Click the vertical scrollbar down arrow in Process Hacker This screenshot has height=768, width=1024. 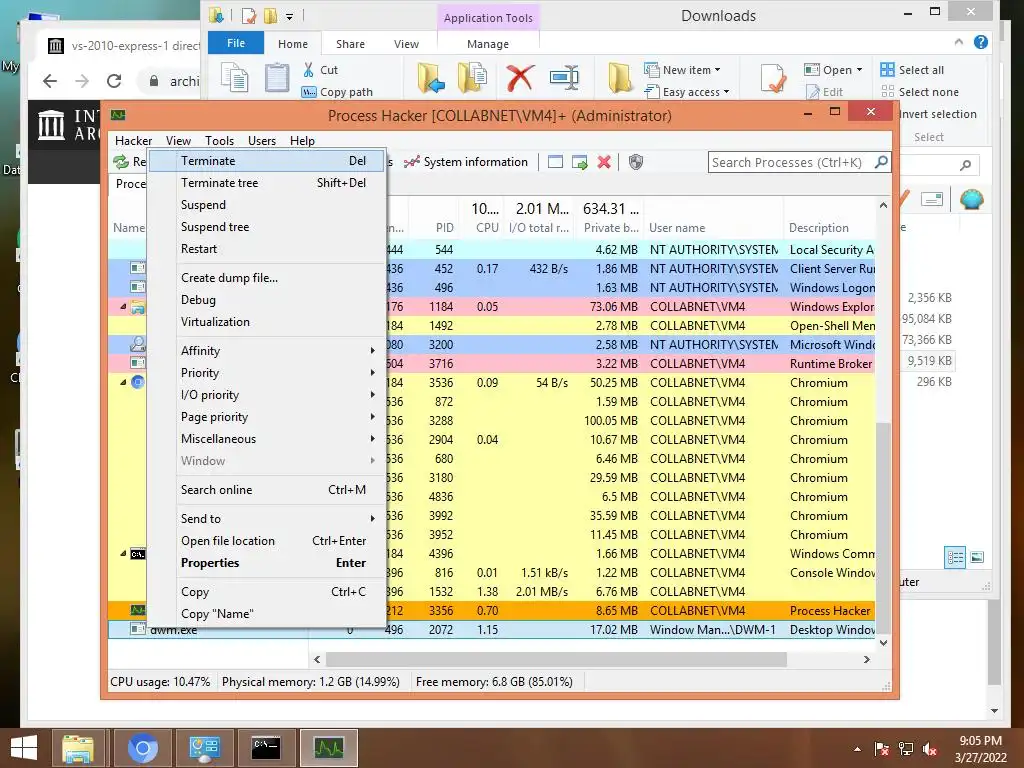pyautogui.click(x=883, y=643)
